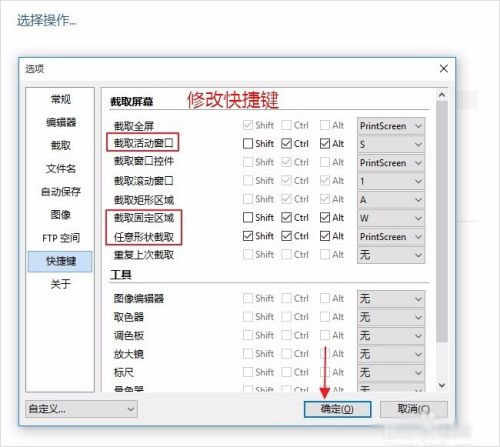Open key dropdown for 截取全屏
The height and width of the screenshot is (447, 500).
[391, 126]
